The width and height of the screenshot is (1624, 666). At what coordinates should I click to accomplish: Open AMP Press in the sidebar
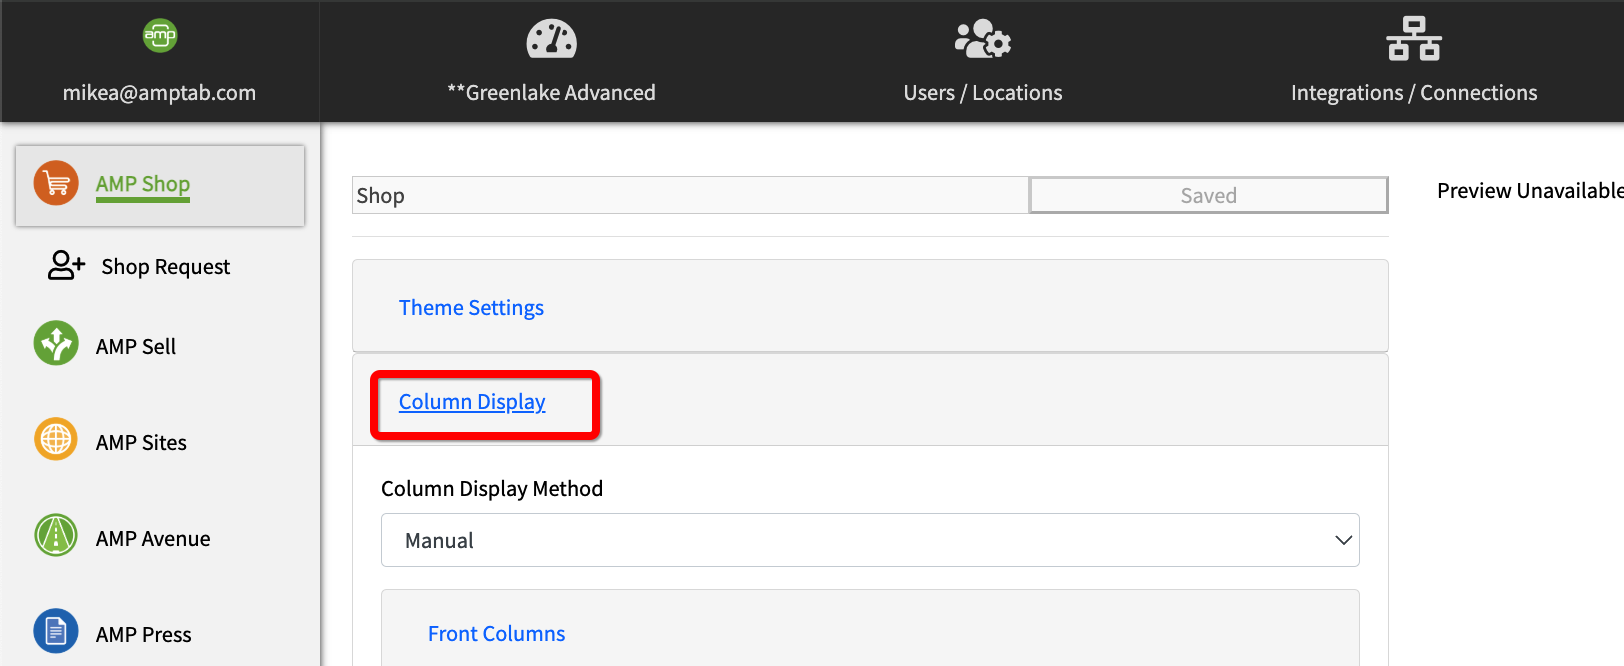tap(144, 635)
